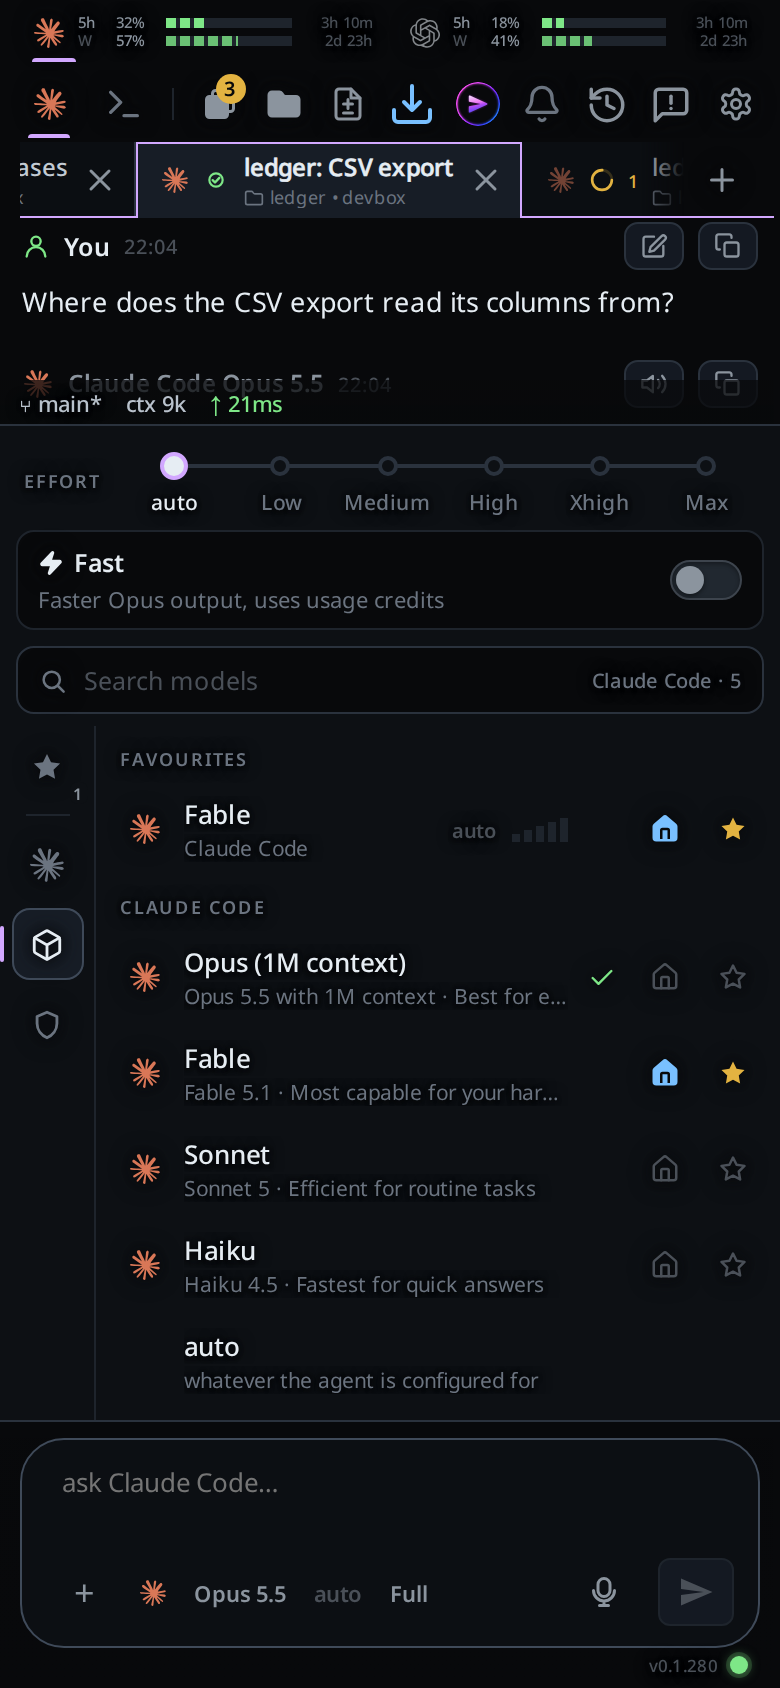Open the Full permission mode selector

(409, 1594)
